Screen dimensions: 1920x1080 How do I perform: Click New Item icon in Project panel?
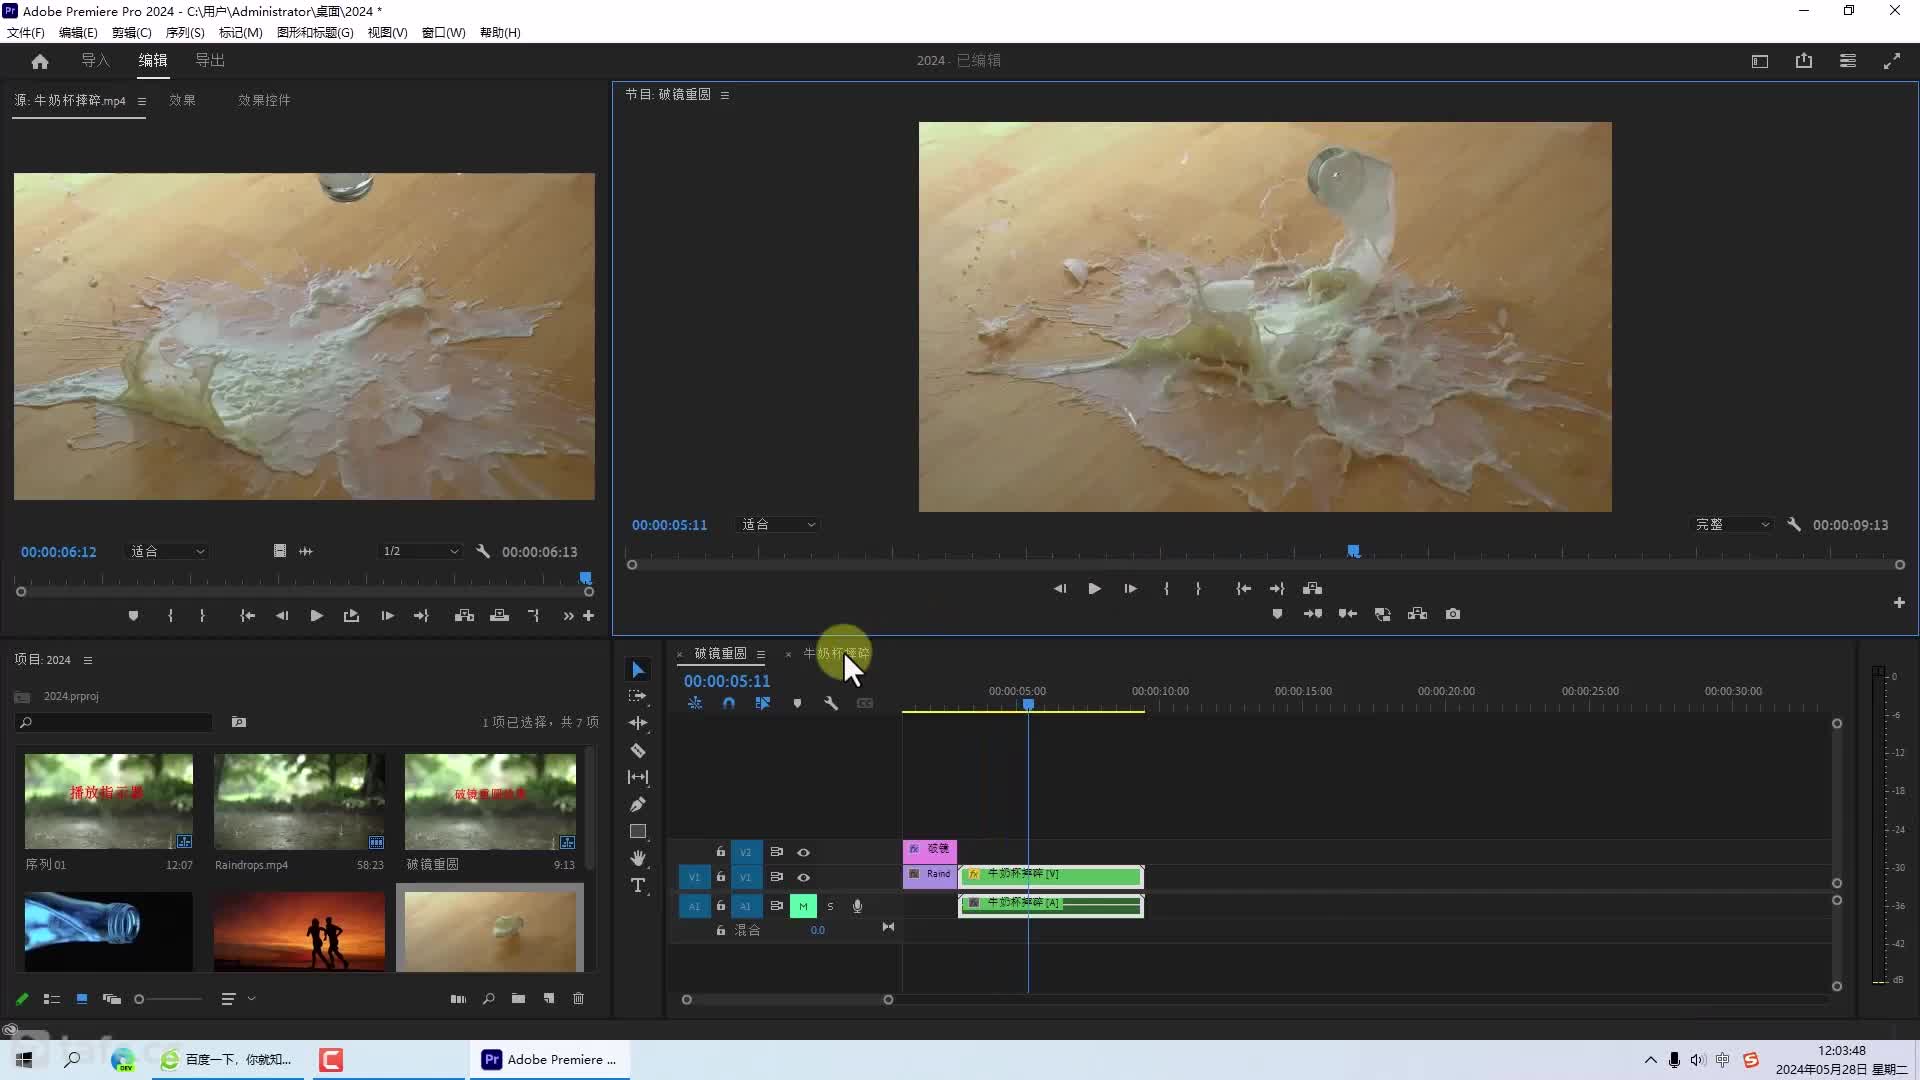(x=548, y=999)
